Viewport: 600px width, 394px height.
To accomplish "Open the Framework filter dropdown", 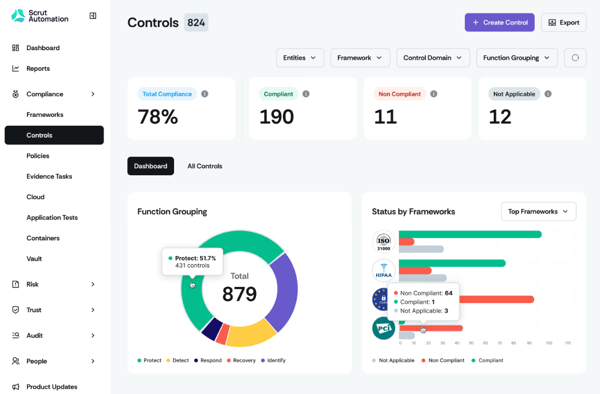I will click(360, 58).
